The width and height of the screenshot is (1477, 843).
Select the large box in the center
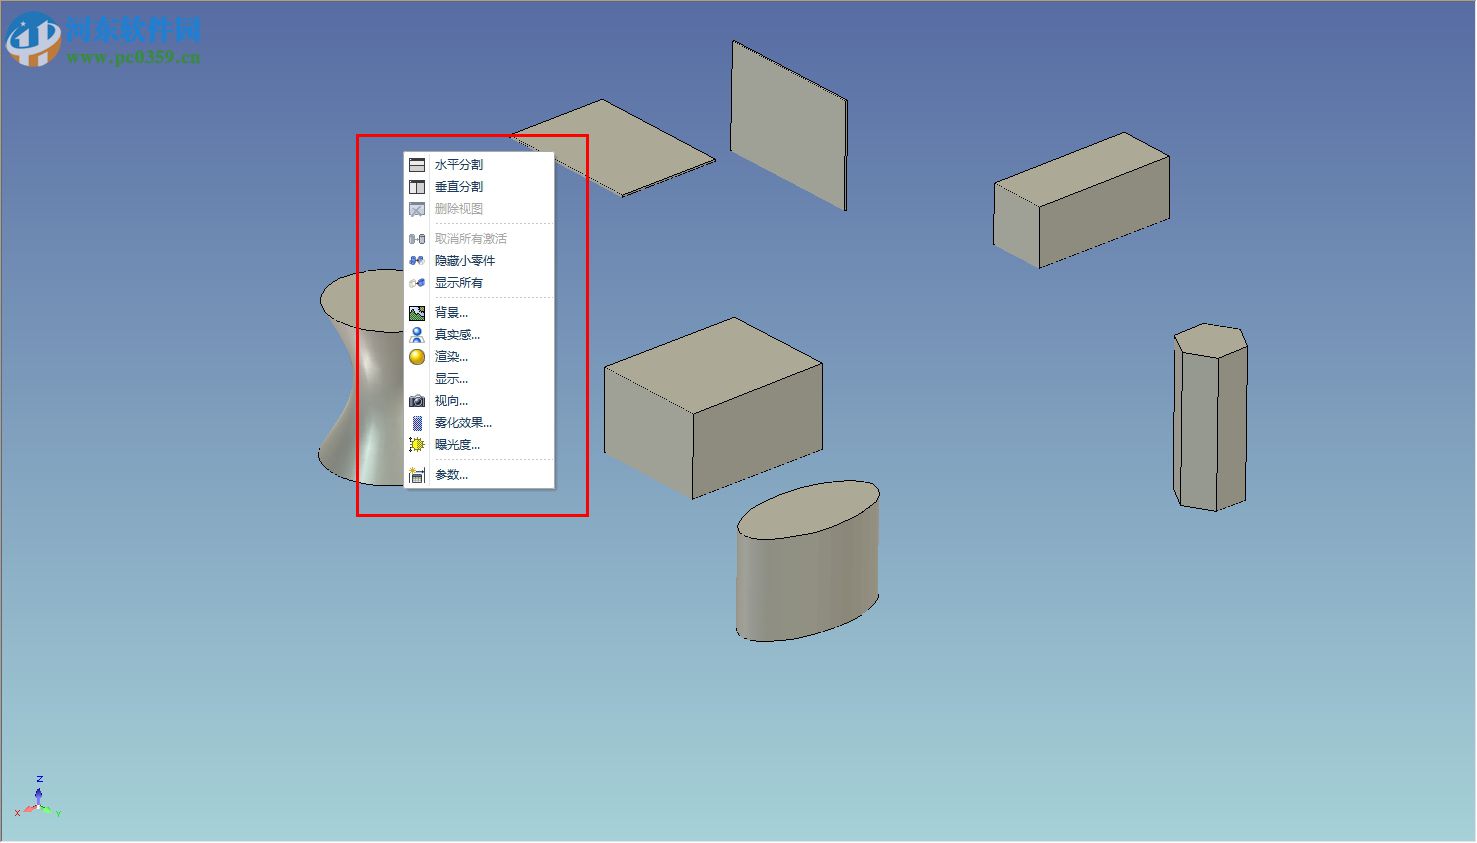pyautogui.click(x=713, y=407)
